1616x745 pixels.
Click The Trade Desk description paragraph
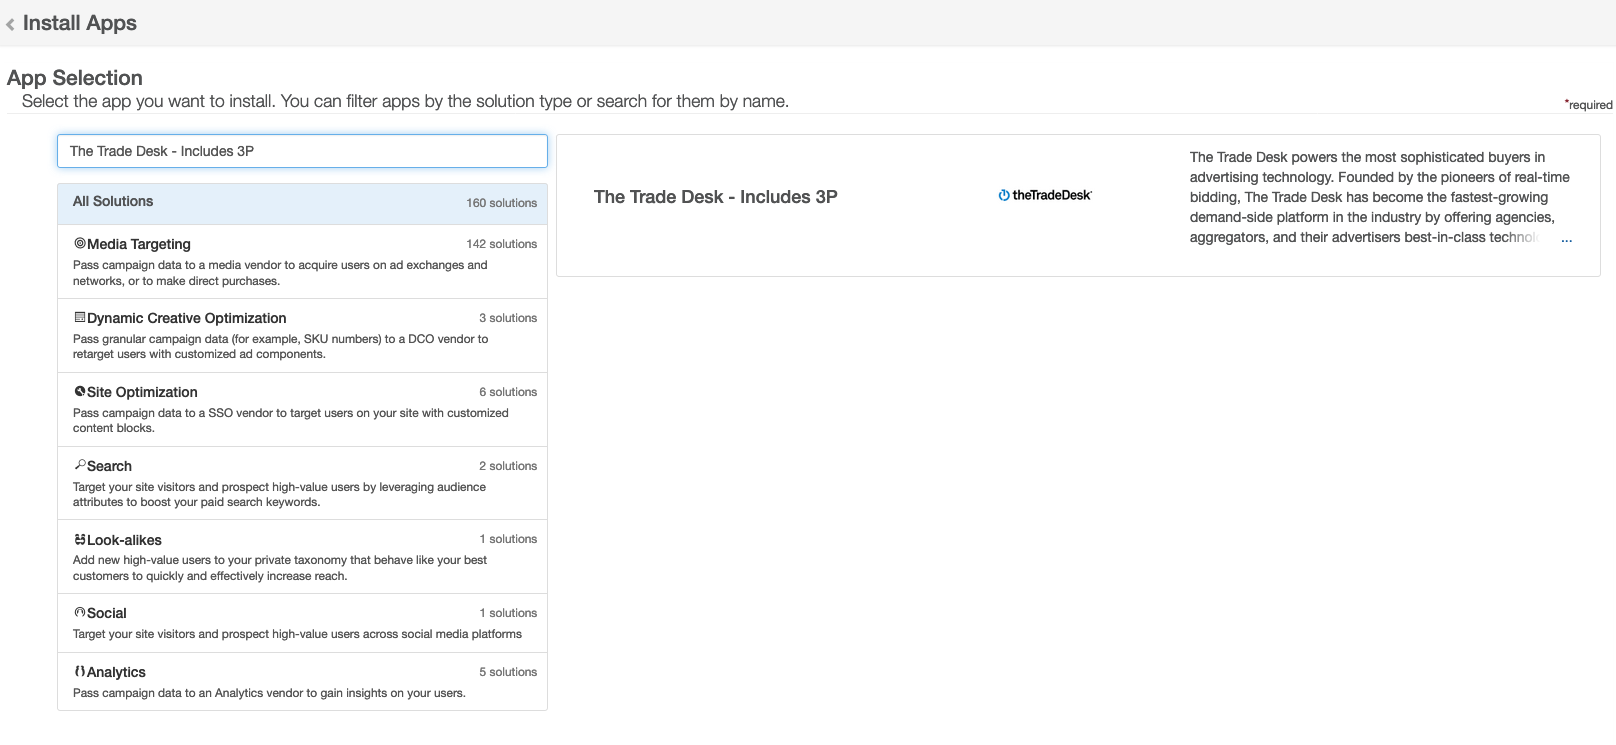(1380, 197)
